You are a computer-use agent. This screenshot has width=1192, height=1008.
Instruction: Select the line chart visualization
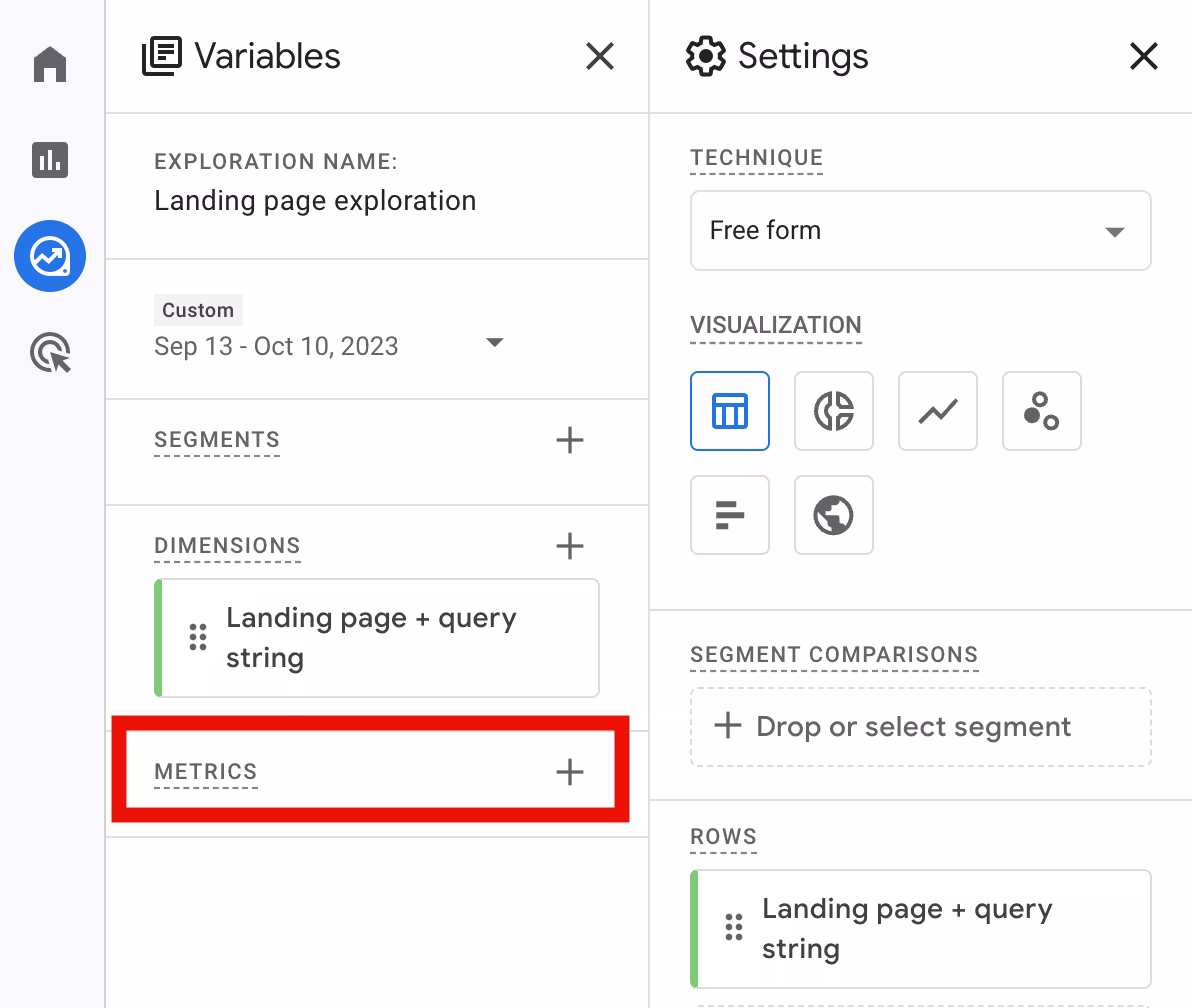938,411
